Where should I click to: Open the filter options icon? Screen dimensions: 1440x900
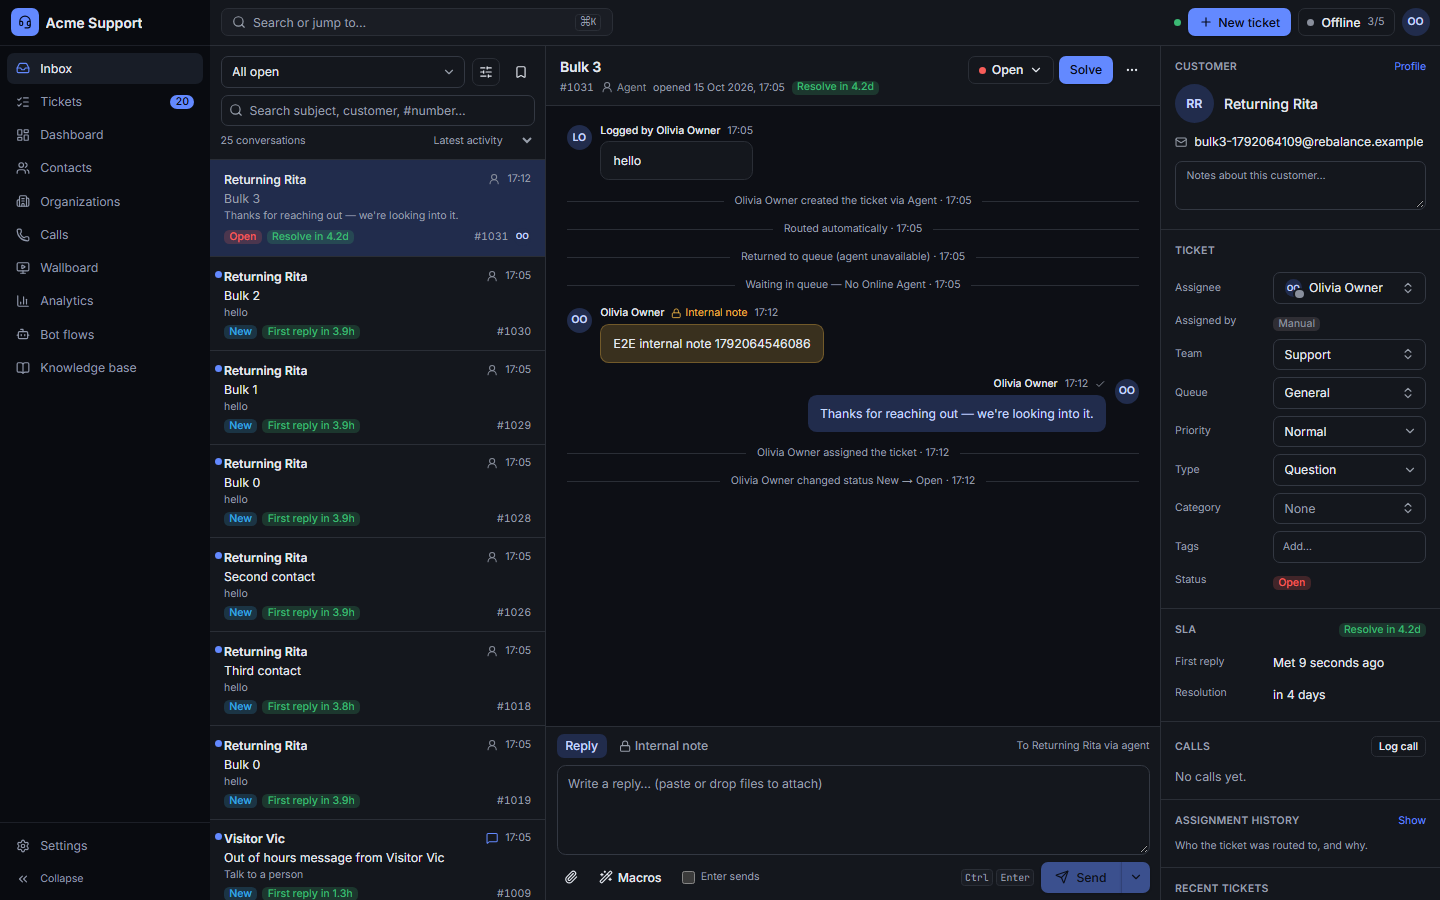click(x=486, y=72)
